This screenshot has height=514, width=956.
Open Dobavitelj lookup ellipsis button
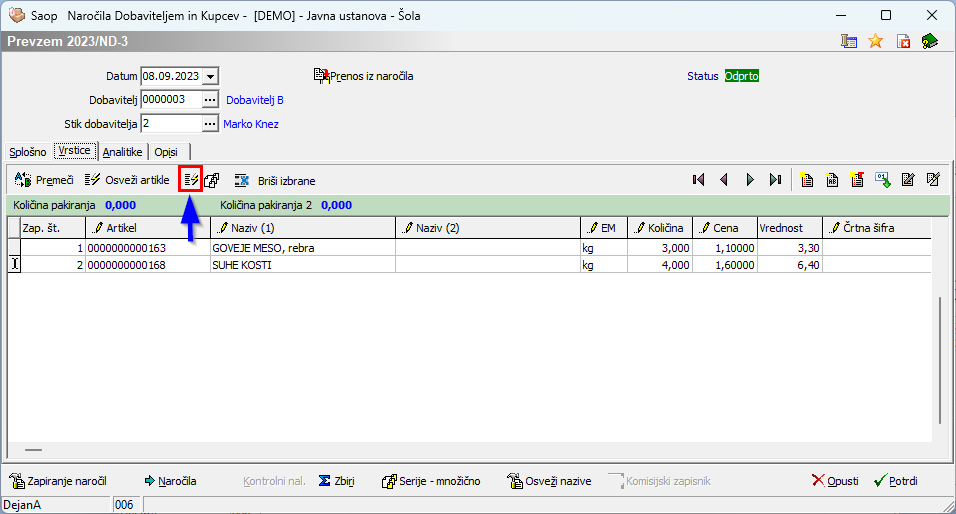point(210,100)
